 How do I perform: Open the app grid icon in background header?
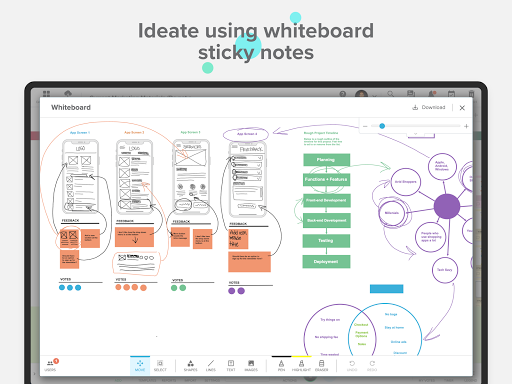click(x=46, y=94)
